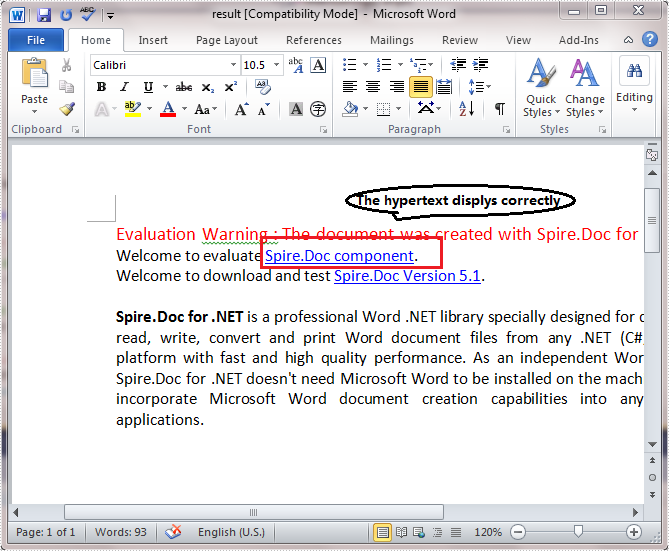Viewport: 669px width, 551px height.
Task: Expand the Numbering list dropdown arrow
Action: (x=400, y=65)
